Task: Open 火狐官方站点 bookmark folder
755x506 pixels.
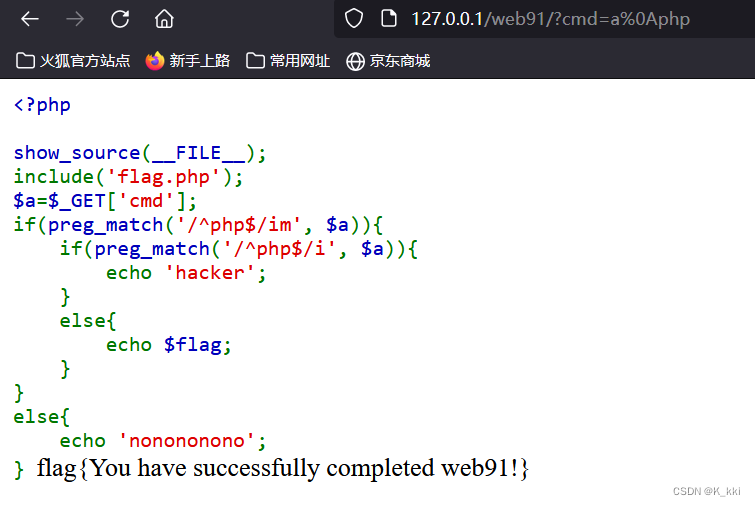Action: click(73, 61)
